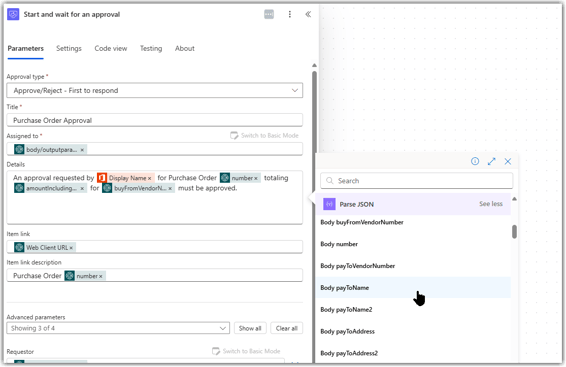Viewport: 566px width, 367px height.
Task: Select Body buyFromVendorNumber
Action: [413, 222]
